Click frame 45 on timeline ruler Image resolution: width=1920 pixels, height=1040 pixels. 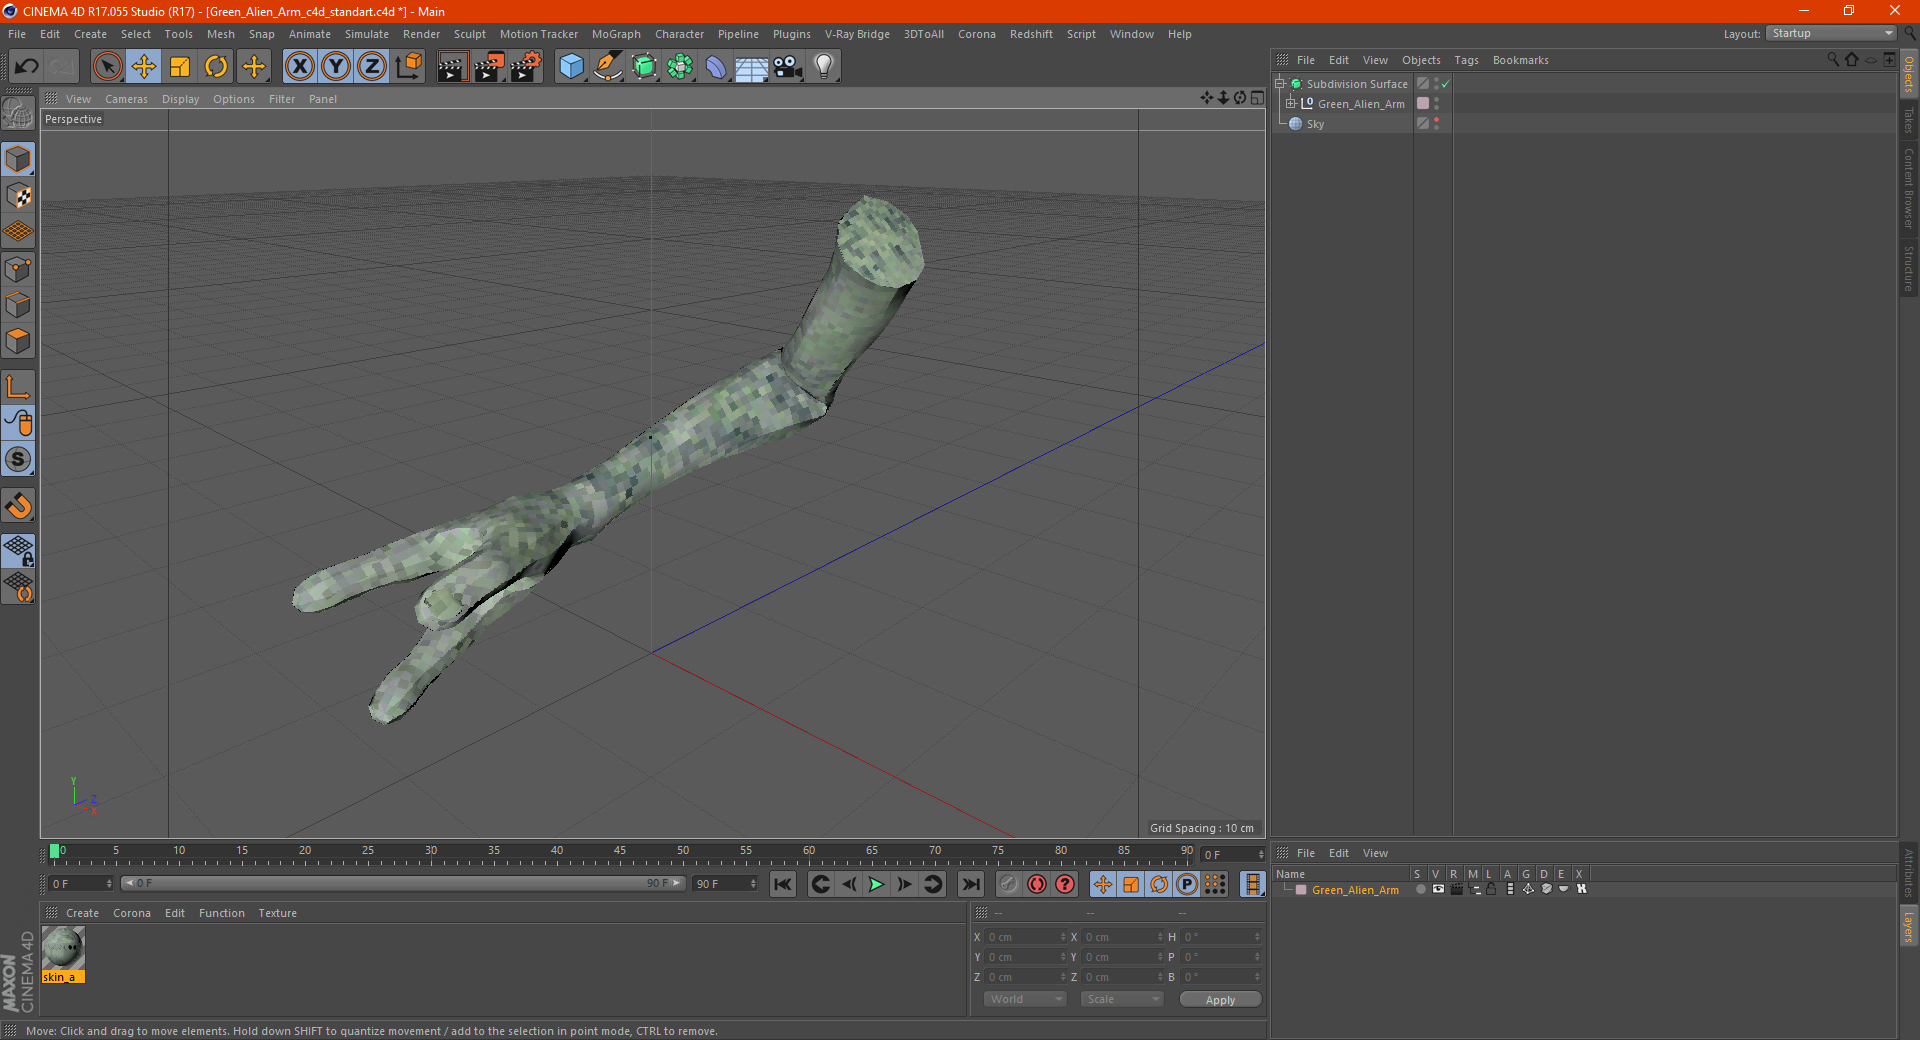pyautogui.click(x=620, y=853)
